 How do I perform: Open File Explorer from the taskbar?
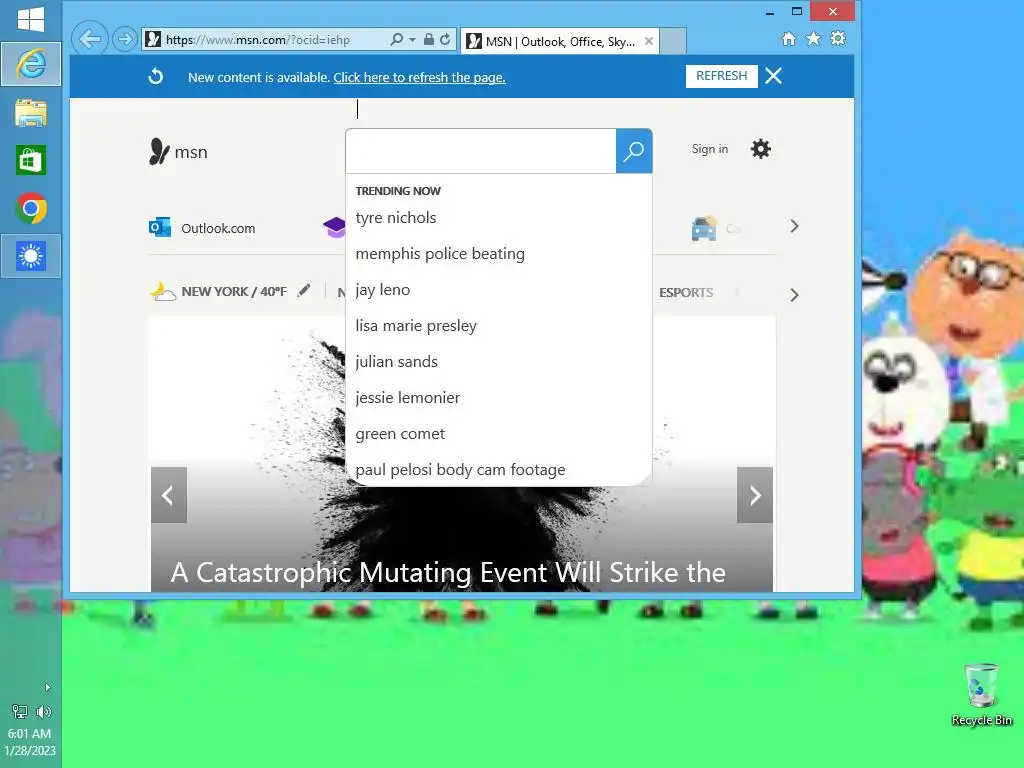pos(31,112)
